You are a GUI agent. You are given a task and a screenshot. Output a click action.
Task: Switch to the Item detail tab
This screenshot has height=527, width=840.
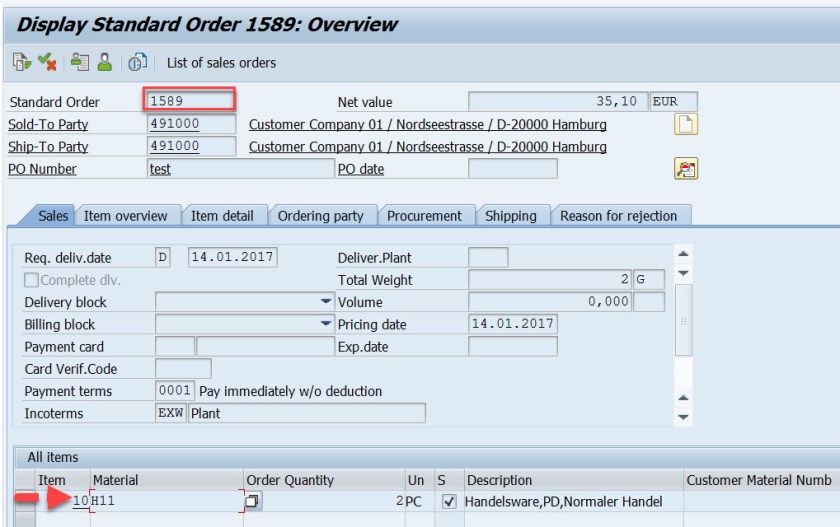[x=222, y=216]
